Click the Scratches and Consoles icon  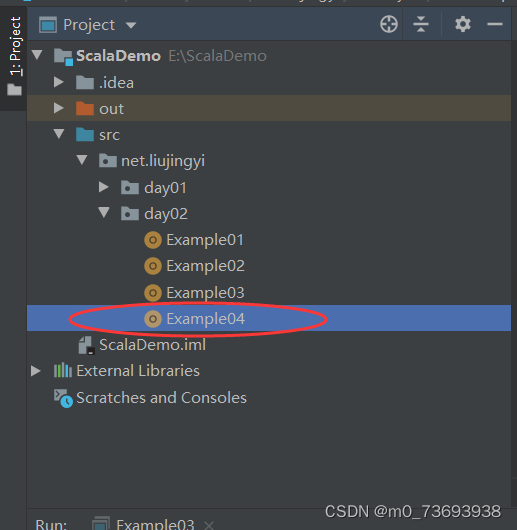63,398
